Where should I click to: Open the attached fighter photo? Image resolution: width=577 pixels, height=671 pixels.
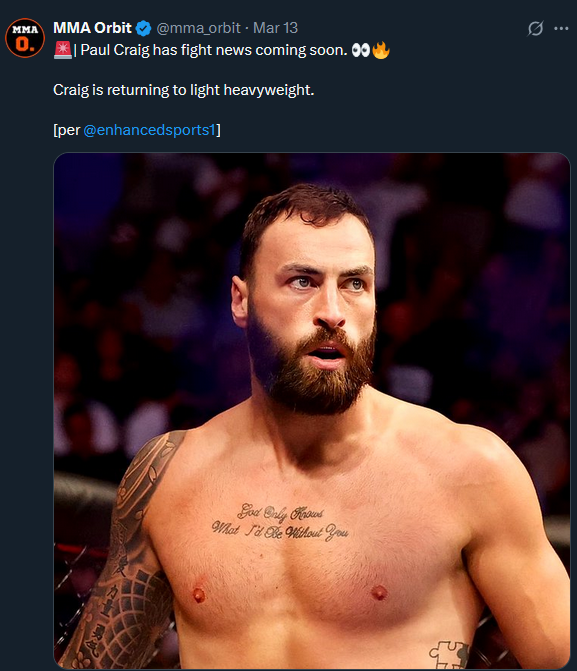pyautogui.click(x=312, y=411)
